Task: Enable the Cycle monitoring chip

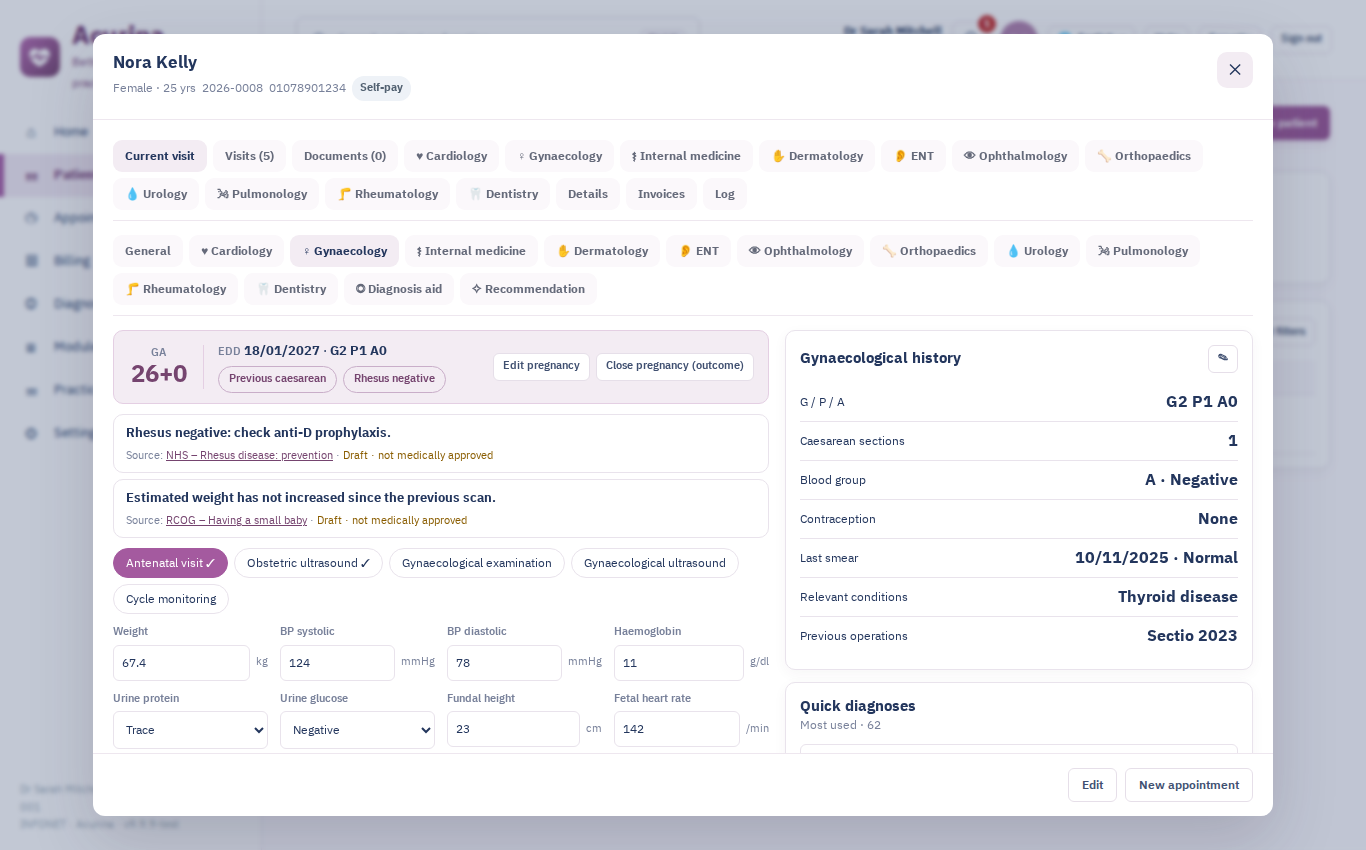Action: (x=171, y=599)
